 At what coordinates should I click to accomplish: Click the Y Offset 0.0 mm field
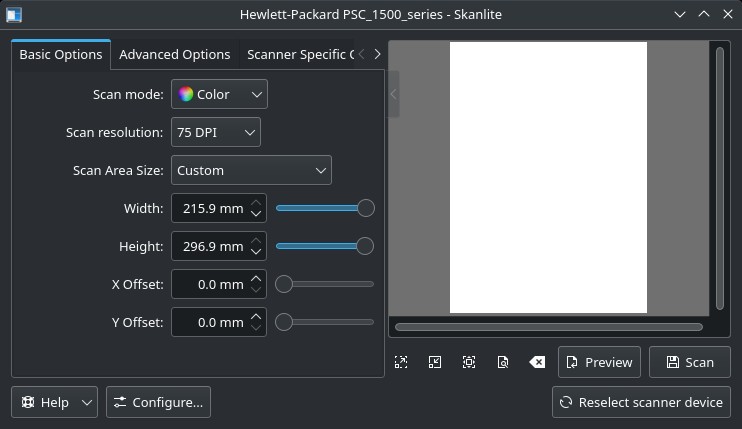[211, 322]
